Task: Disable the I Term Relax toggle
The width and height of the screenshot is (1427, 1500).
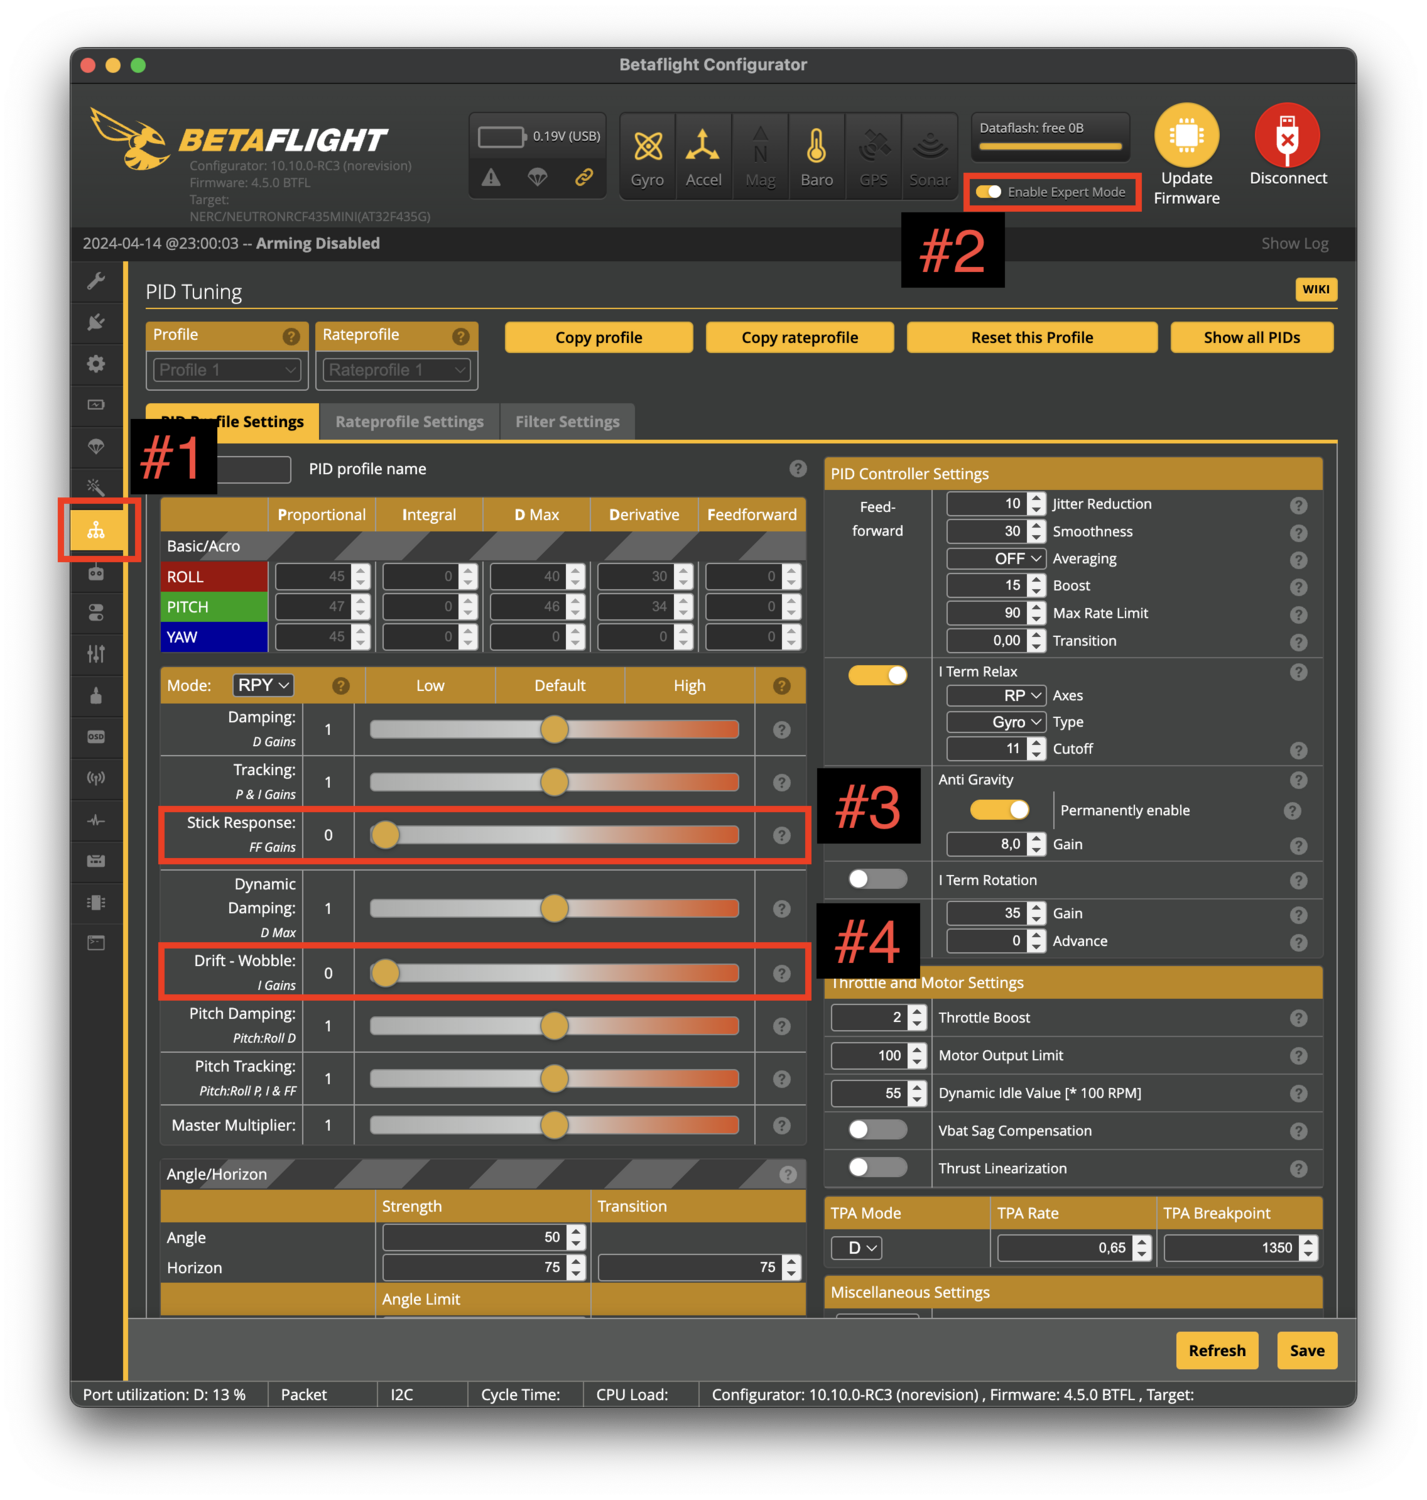Action: tap(877, 675)
